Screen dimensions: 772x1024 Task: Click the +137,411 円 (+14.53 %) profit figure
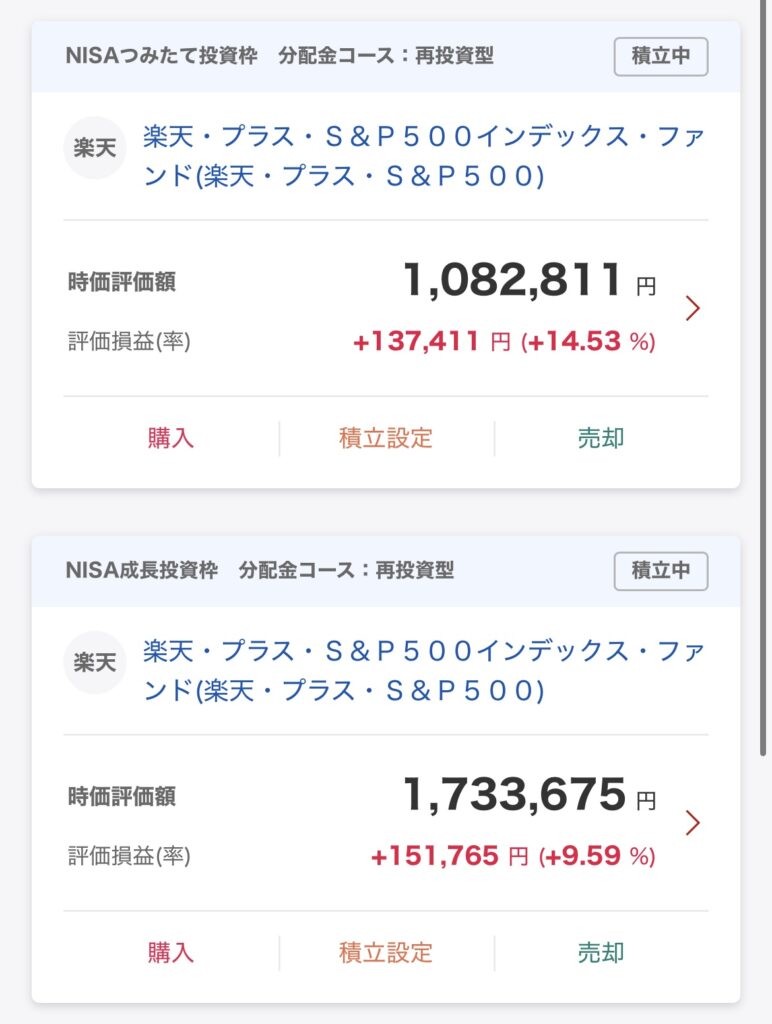504,341
